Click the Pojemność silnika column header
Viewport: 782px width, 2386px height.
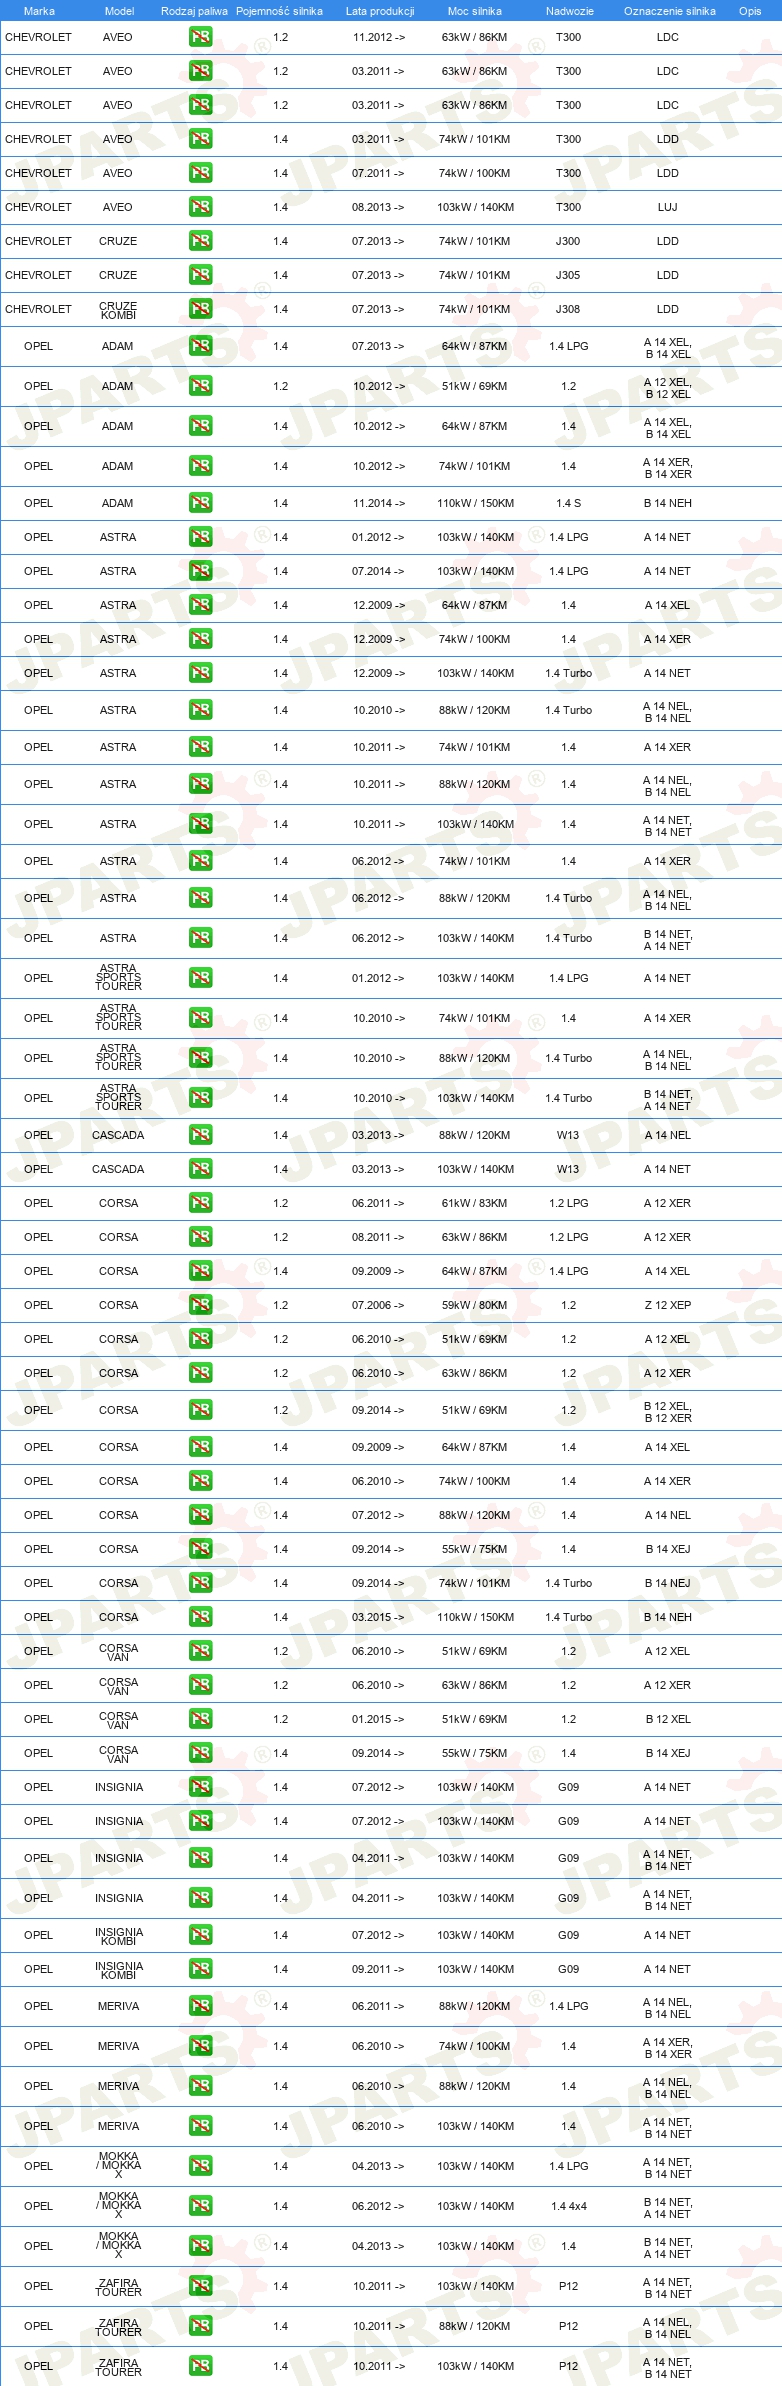(279, 11)
